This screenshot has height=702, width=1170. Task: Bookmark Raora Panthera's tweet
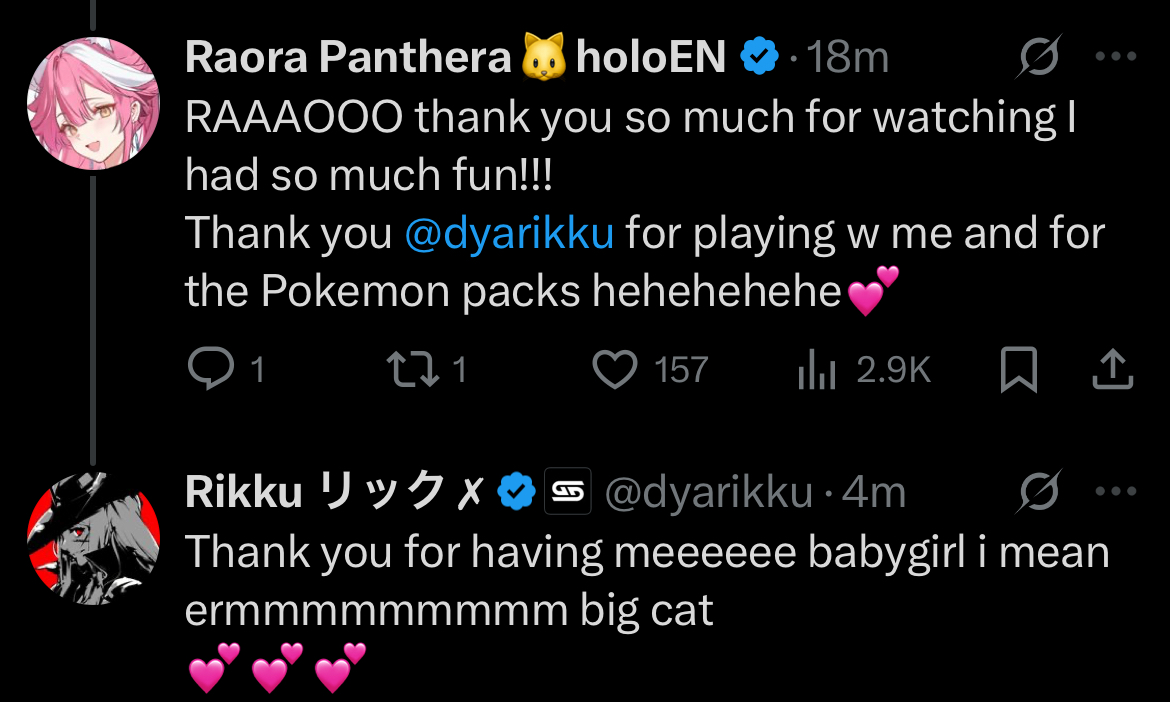coord(1019,371)
